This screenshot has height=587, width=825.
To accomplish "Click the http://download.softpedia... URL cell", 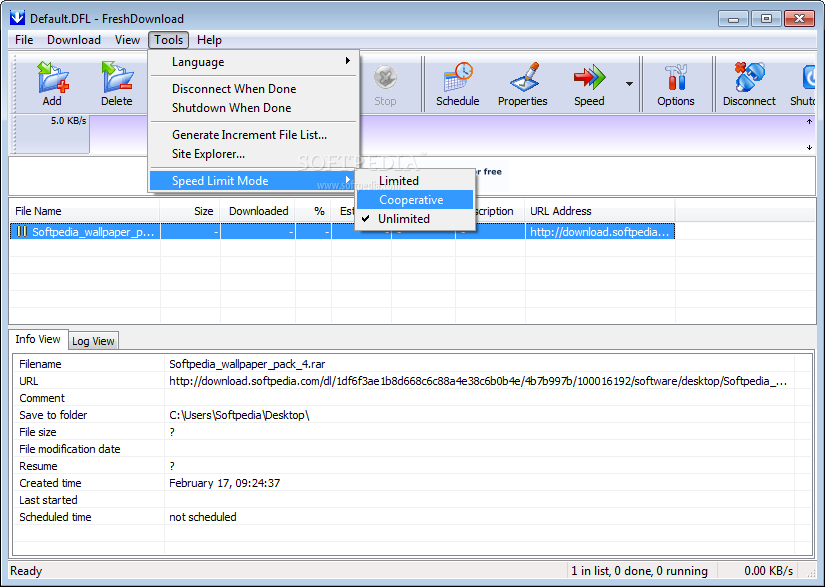I will click(x=600, y=231).
